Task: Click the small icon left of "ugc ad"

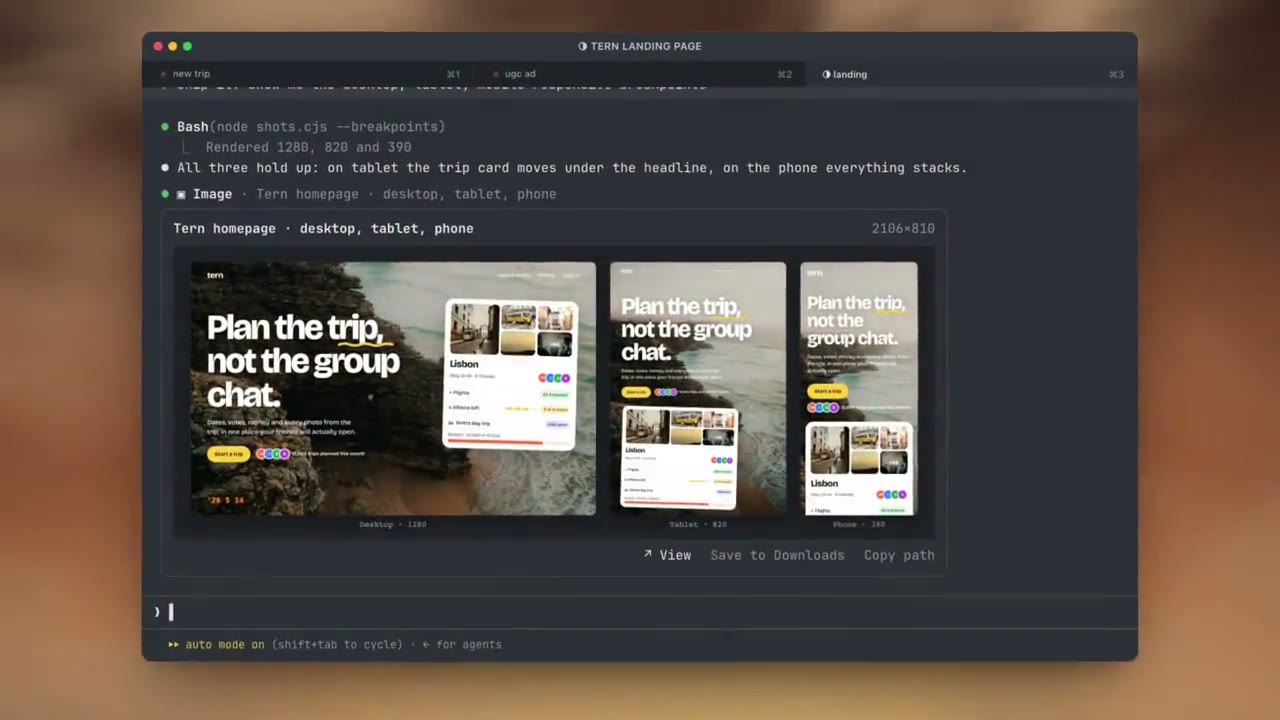Action: pyautogui.click(x=495, y=74)
